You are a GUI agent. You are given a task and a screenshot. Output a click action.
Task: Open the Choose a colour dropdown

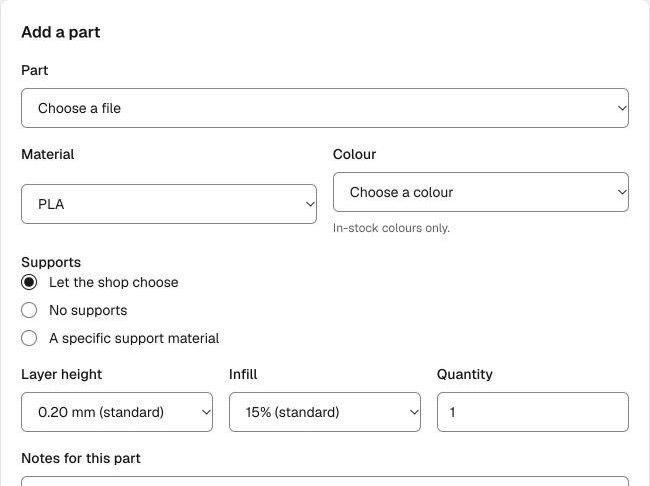pos(480,192)
